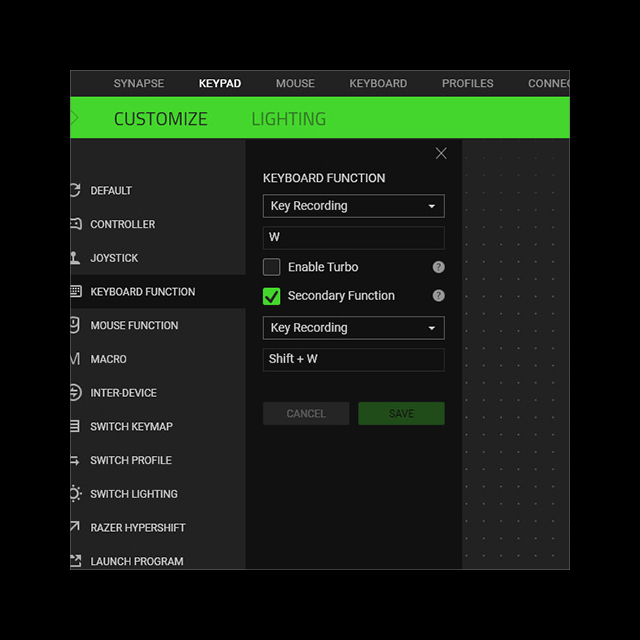This screenshot has height=640, width=640.
Task: Click the Save button
Action: 401,413
